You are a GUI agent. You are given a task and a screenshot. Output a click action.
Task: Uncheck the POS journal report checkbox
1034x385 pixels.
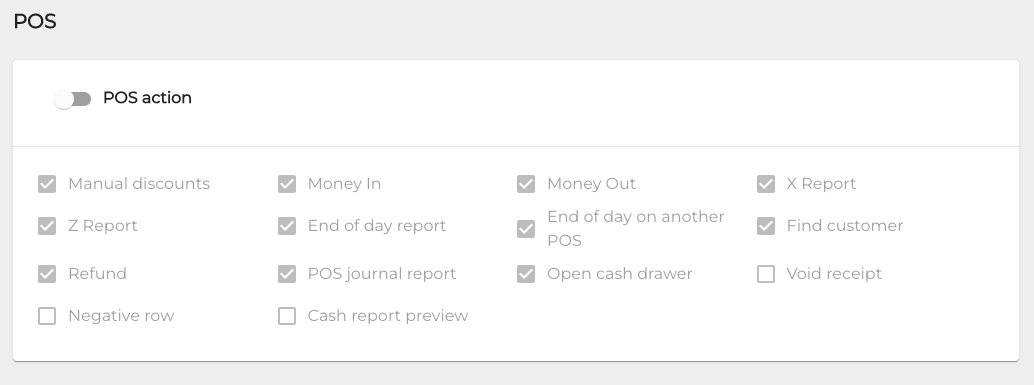coord(287,274)
